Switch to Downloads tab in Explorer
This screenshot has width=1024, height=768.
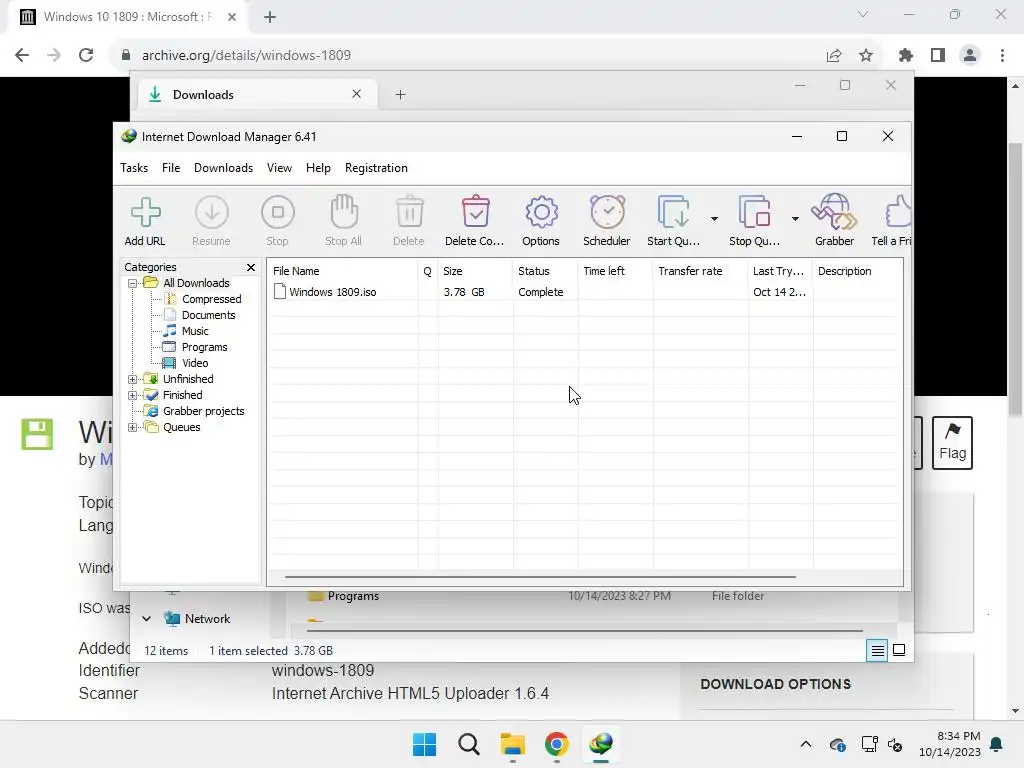coord(258,95)
